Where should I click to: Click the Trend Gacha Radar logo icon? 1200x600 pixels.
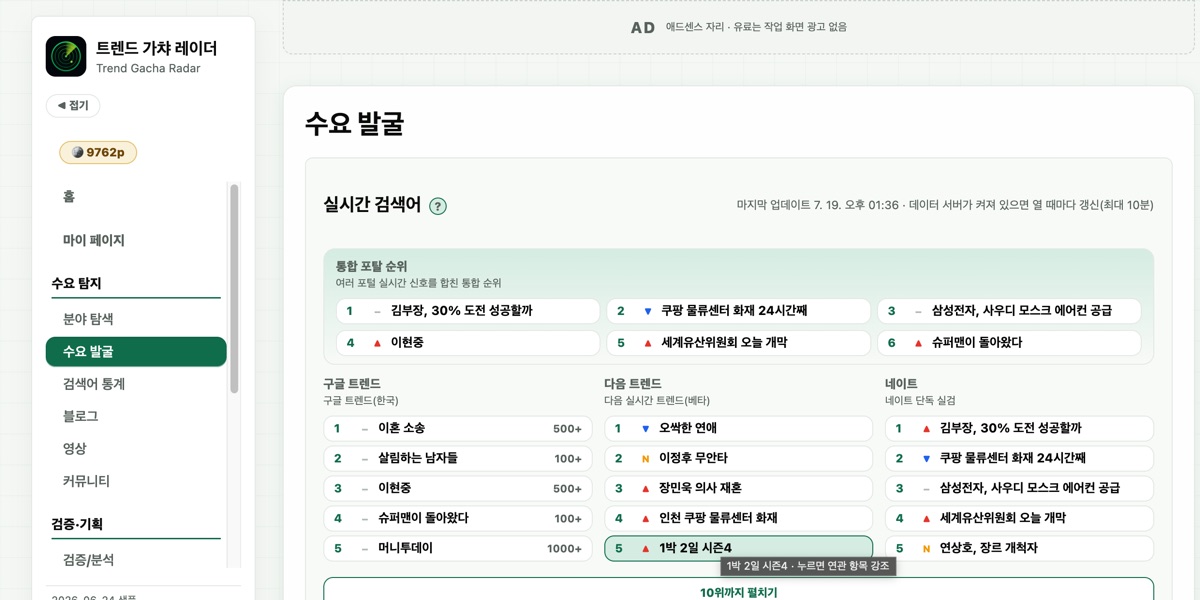[66, 56]
